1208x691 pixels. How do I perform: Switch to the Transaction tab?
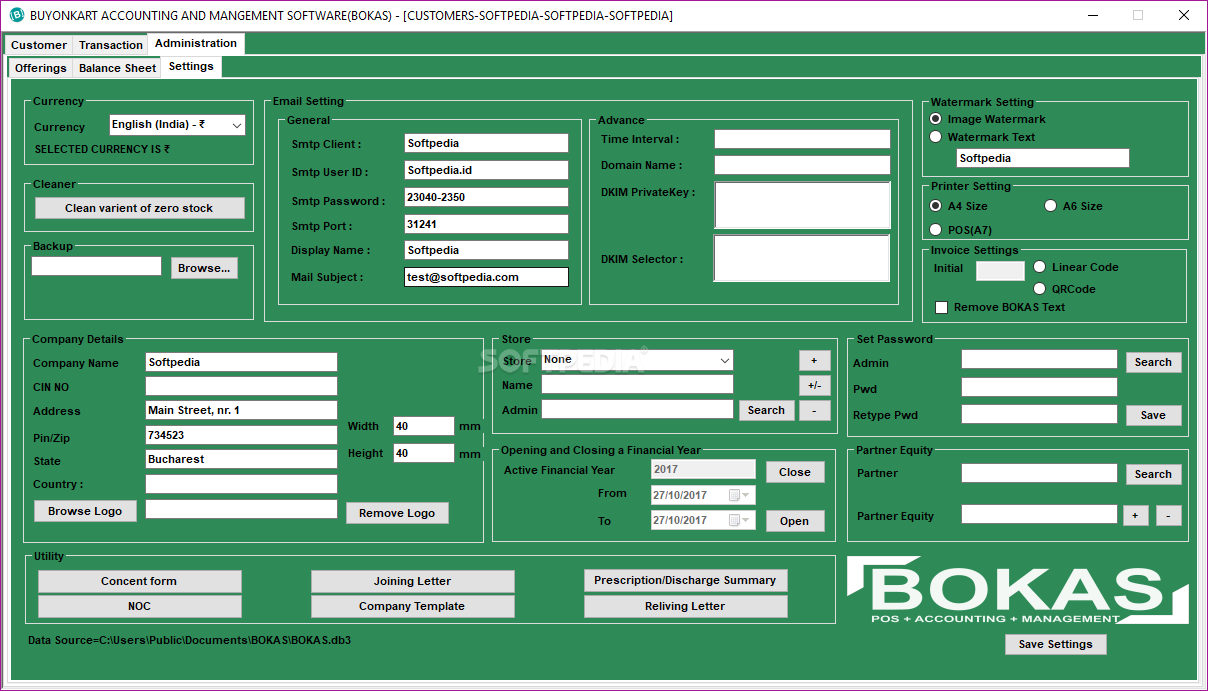tap(111, 45)
